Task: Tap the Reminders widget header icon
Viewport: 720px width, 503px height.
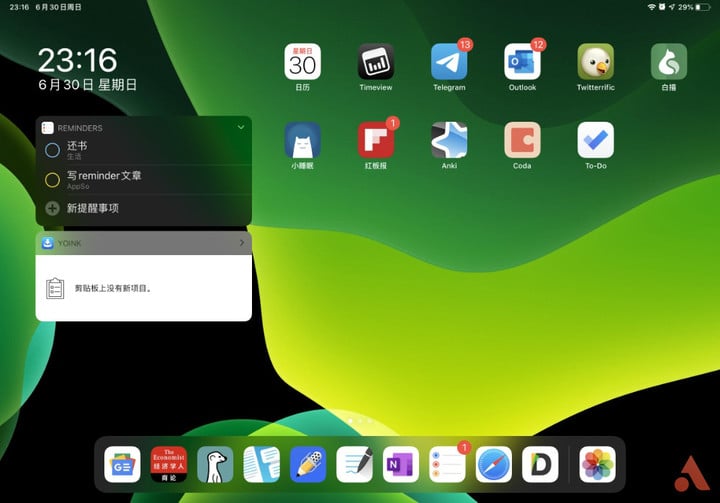Action: coord(47,128)
